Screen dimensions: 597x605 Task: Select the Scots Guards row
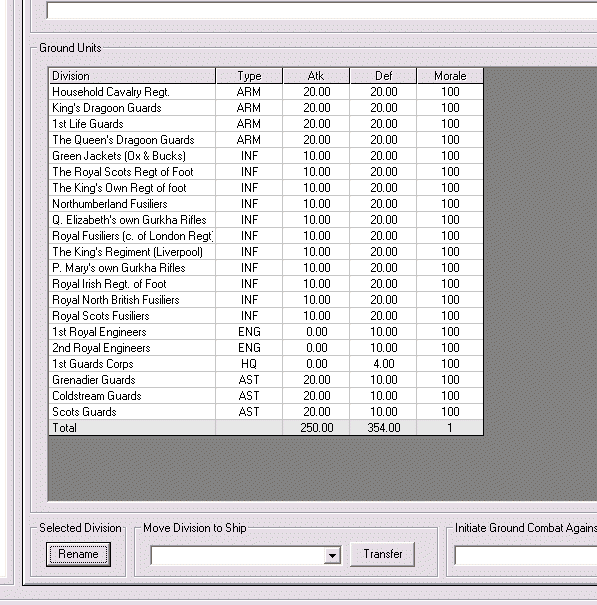tap(266, 412)
